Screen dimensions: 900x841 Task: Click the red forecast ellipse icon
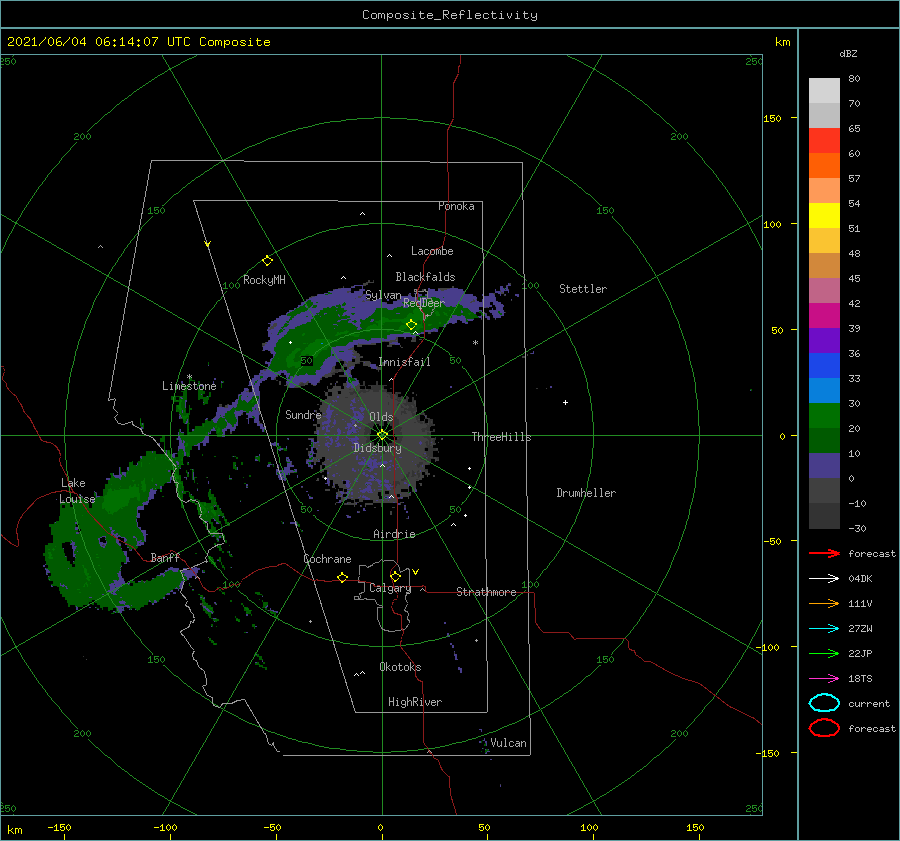coord(824,728)
